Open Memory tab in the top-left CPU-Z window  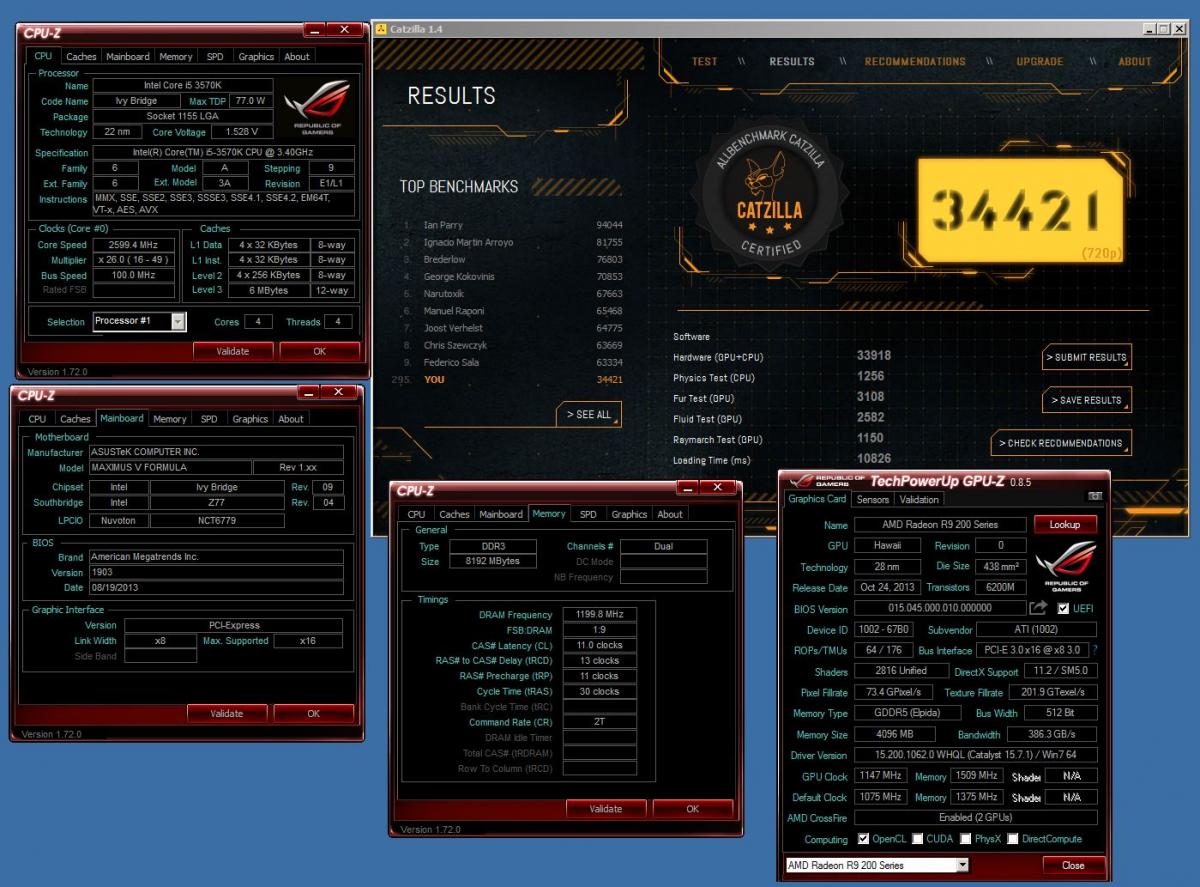click(x=176, y=56)
